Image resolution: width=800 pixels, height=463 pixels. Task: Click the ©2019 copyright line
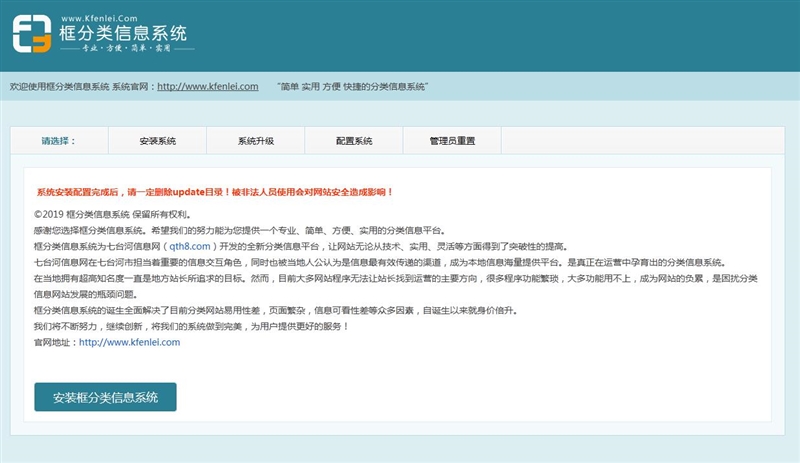click(x=111, y=214)
